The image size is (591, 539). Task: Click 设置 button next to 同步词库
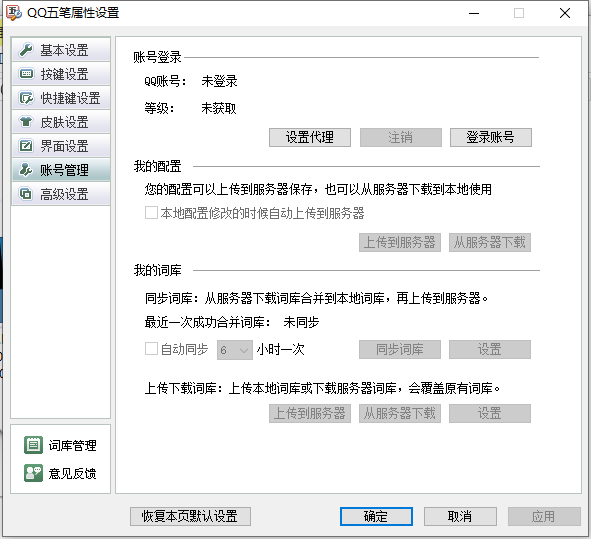click(490, 349)
